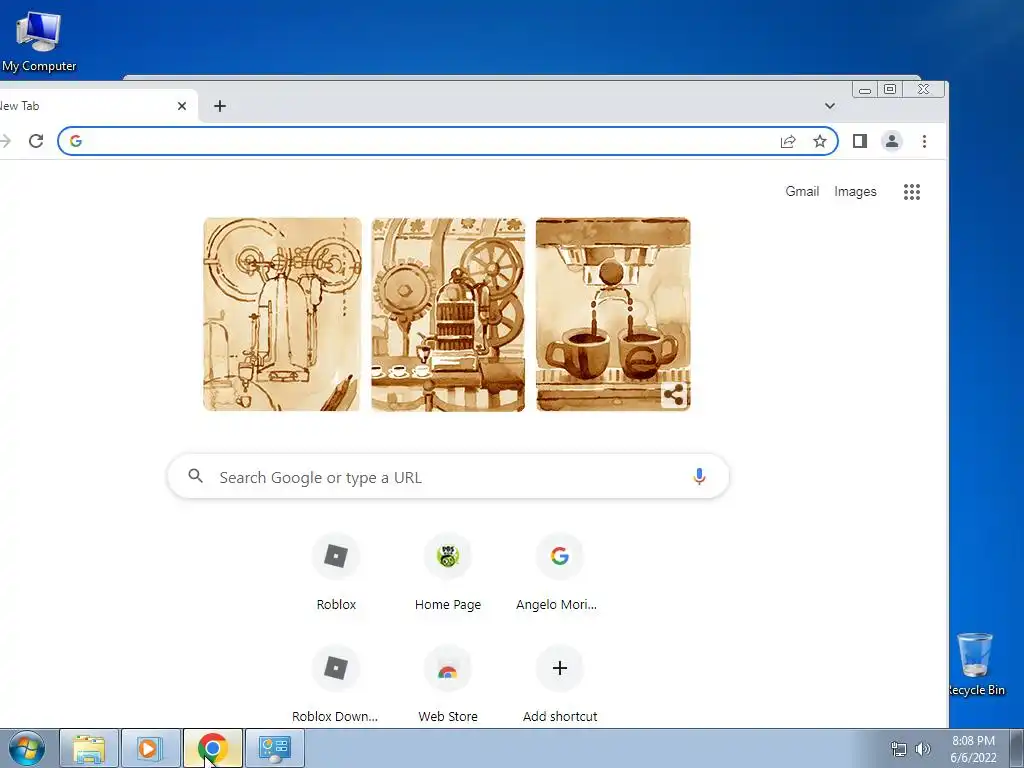Open the side panel icon
1024x768 pixels.
(859, 141)
